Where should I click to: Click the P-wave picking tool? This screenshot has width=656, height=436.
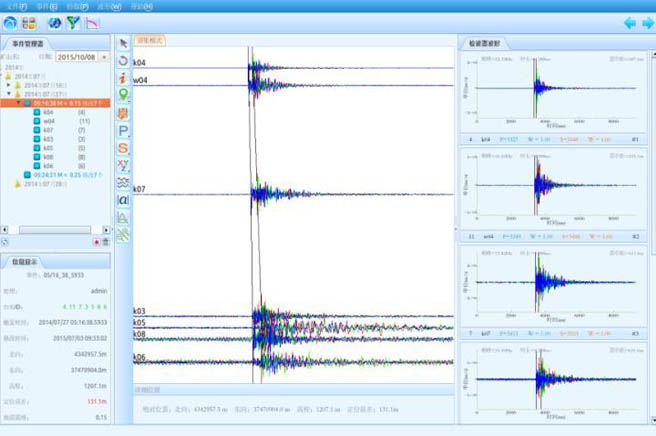click(x=123, y=131)
